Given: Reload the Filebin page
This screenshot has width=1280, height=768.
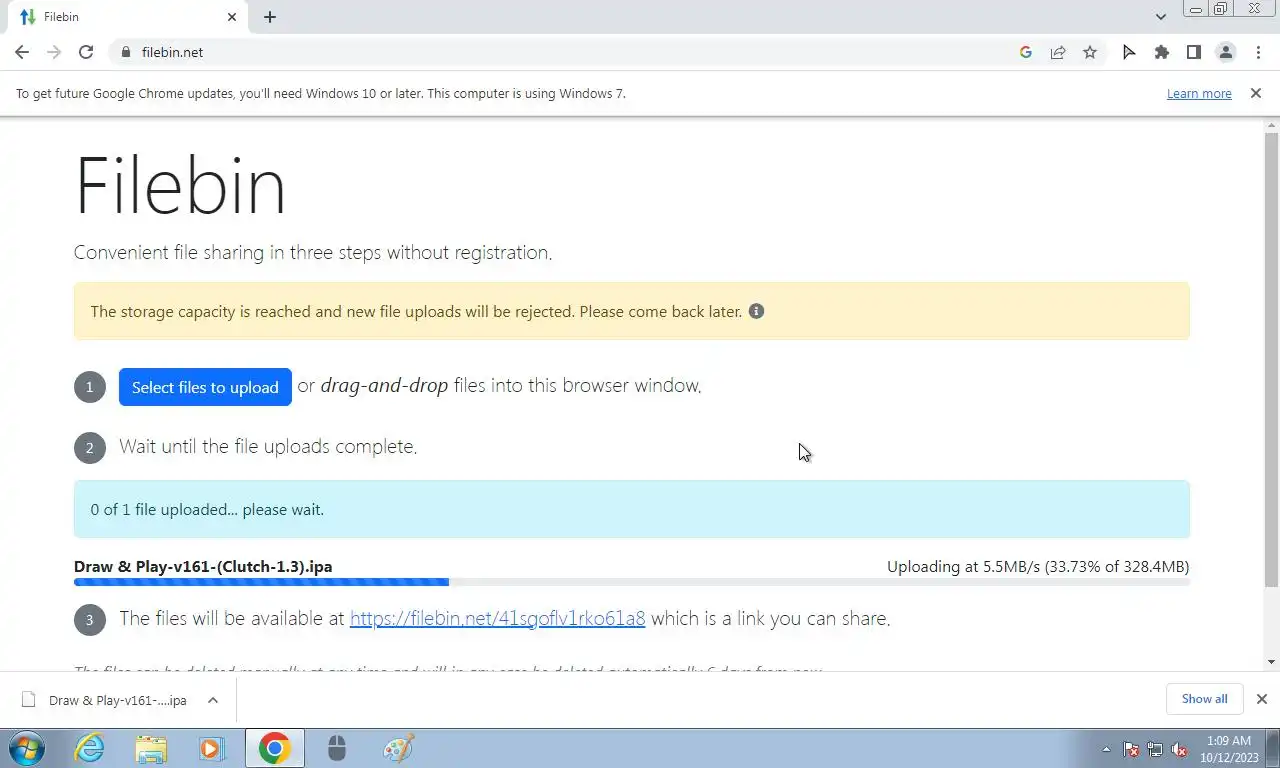Looking at the screenshot, I should [86, 52].
